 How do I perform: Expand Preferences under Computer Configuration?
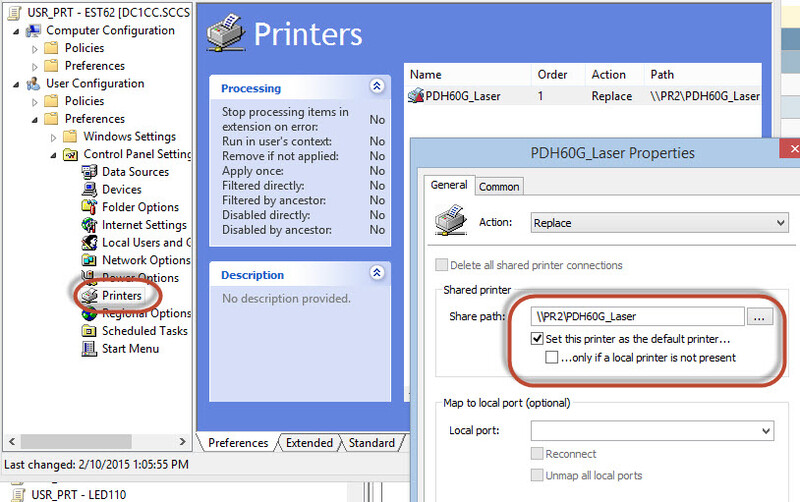[35, 67]
